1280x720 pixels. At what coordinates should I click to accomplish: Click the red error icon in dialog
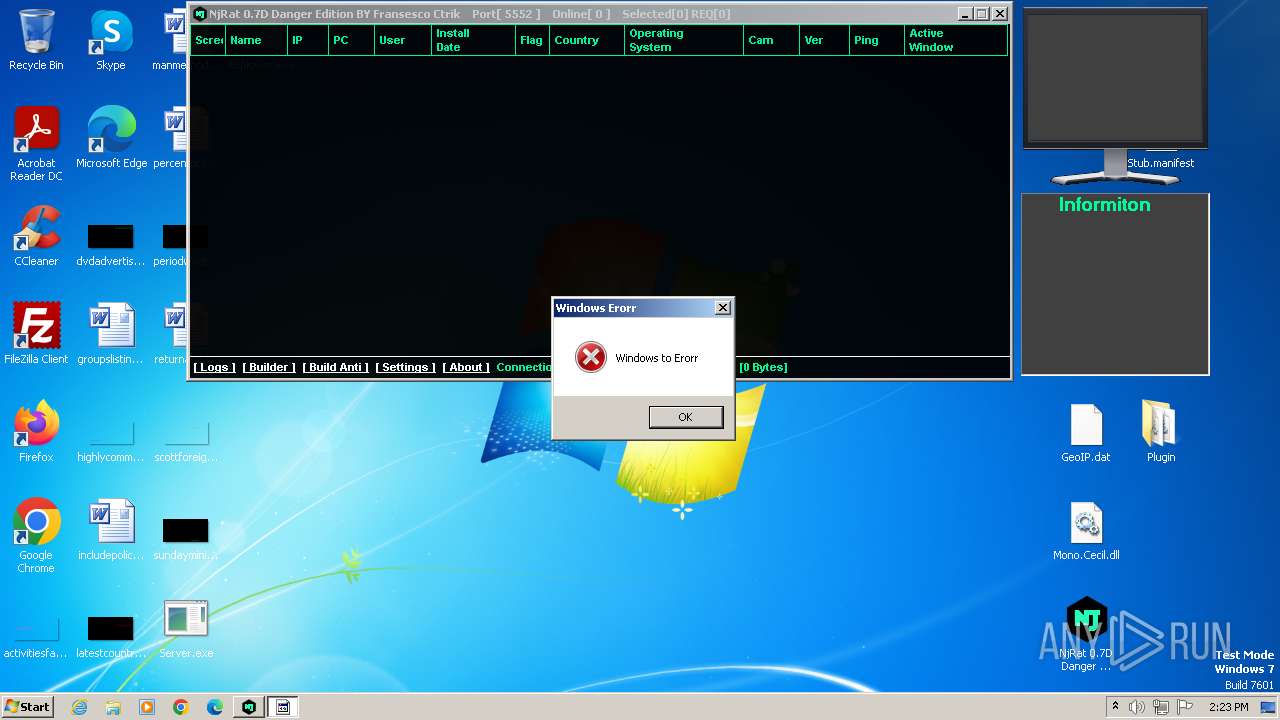point(590,357)
